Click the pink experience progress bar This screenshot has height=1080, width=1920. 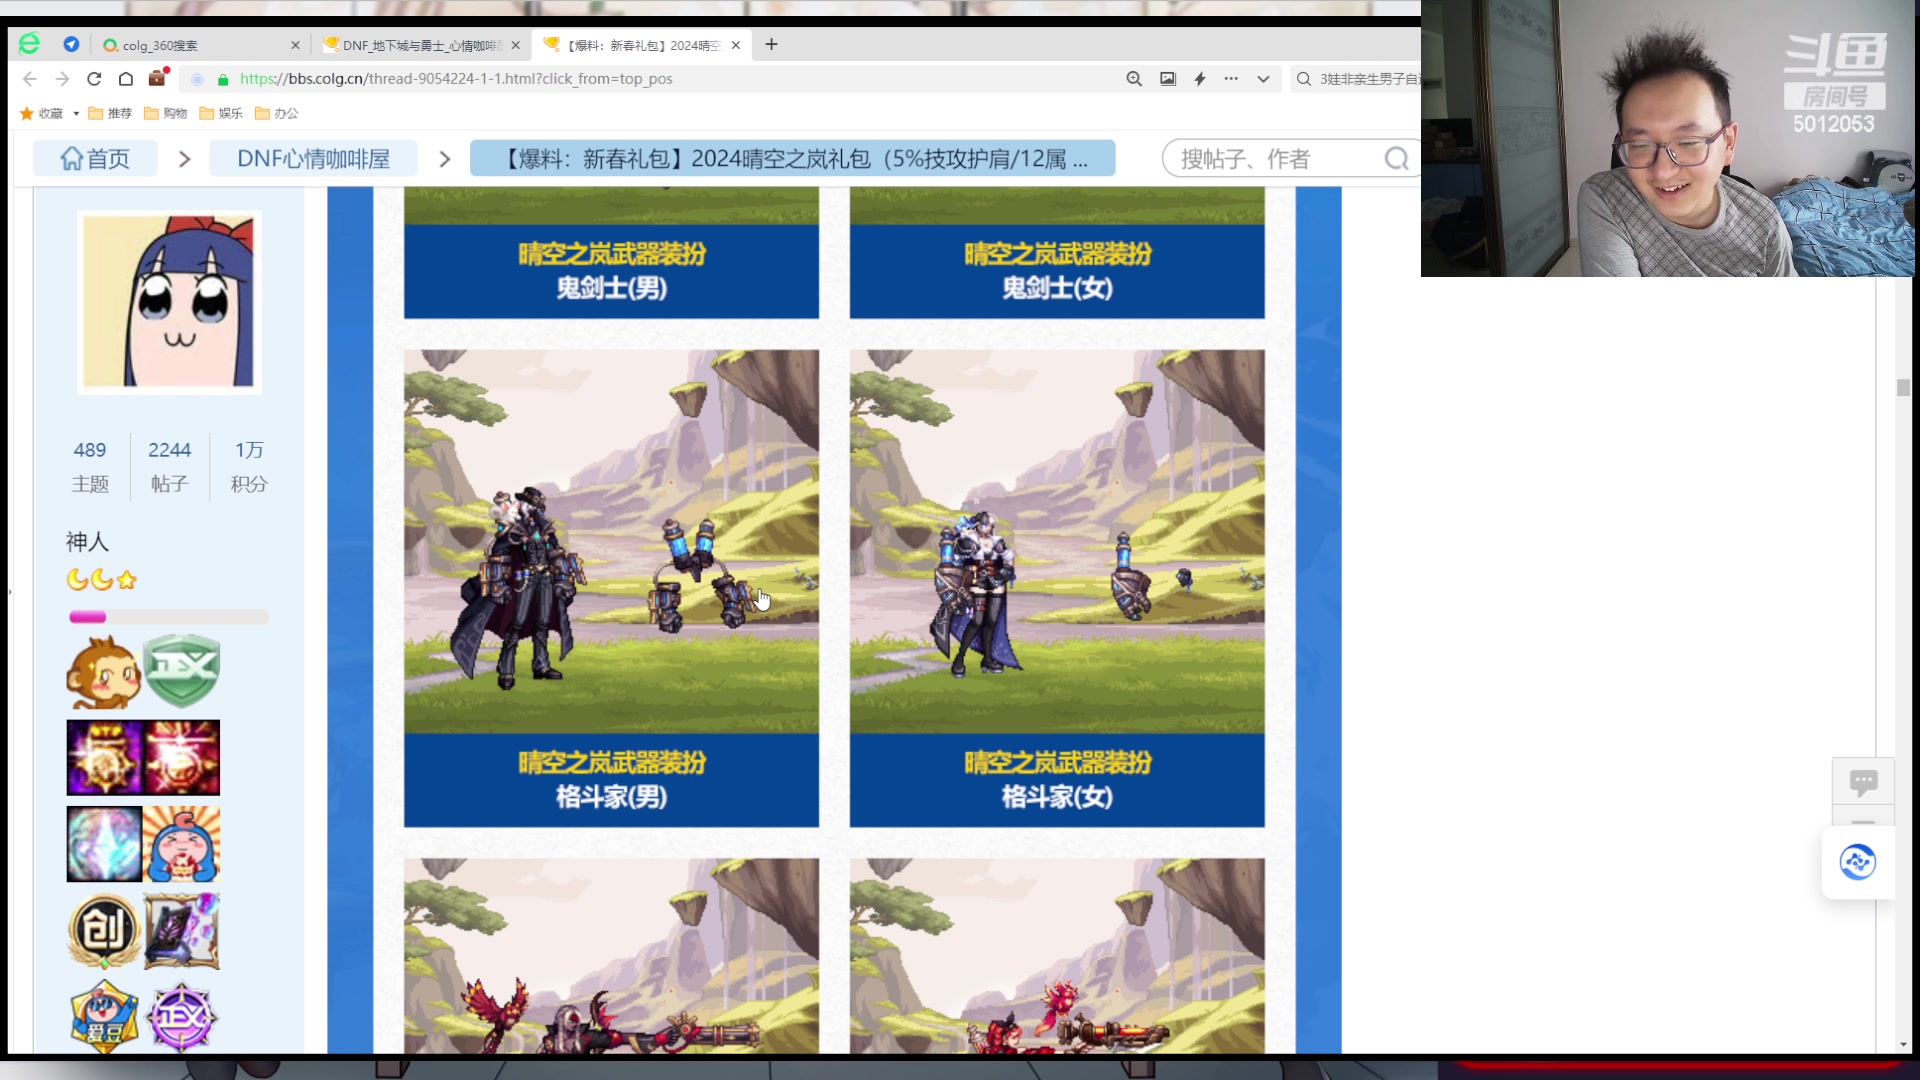click(169, 617)
